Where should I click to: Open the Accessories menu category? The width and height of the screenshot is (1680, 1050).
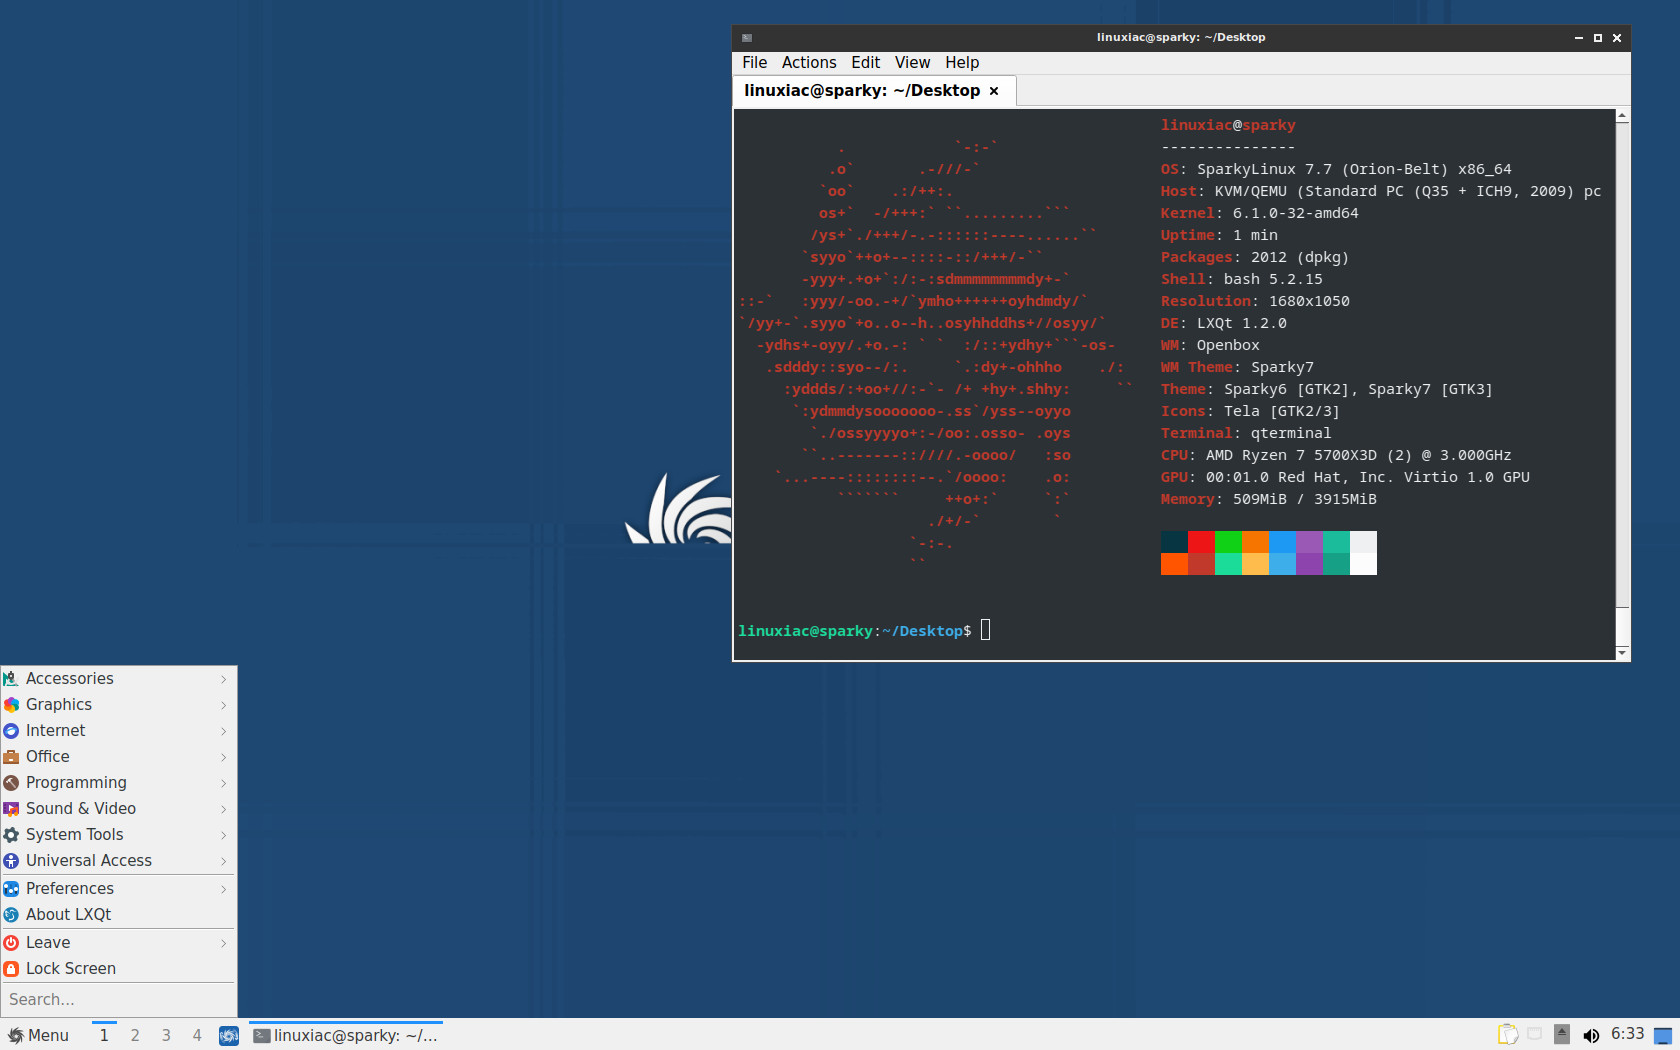[118, 678]
